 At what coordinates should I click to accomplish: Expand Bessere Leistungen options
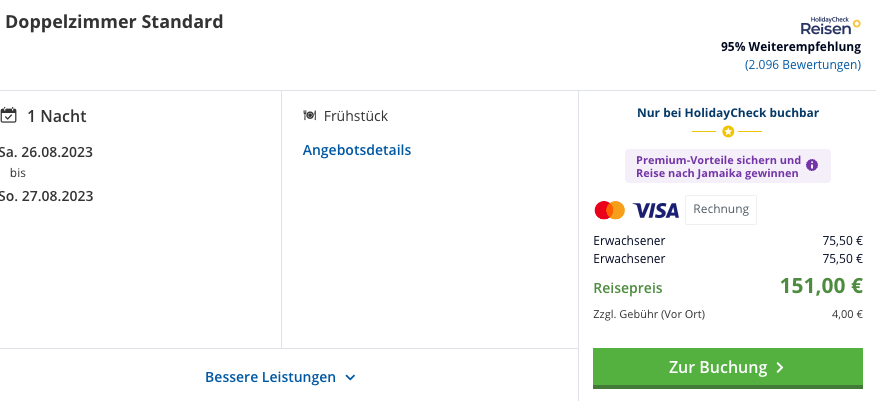point(280,377)
